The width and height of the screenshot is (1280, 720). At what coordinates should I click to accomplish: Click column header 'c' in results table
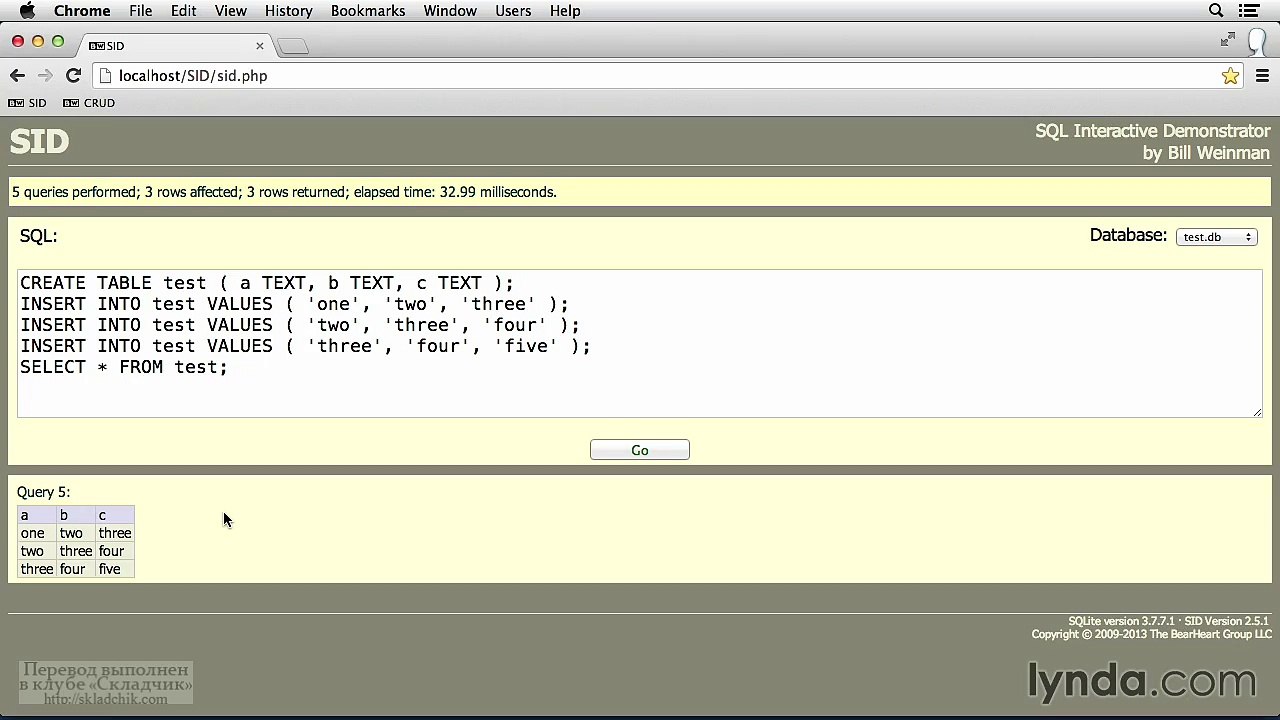pos(115,515)
